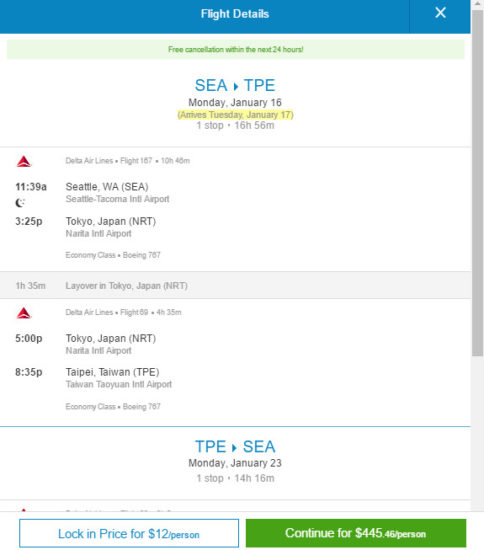Click the Flight Details header title
Screen dimensions: 484x550
[235, 14]
